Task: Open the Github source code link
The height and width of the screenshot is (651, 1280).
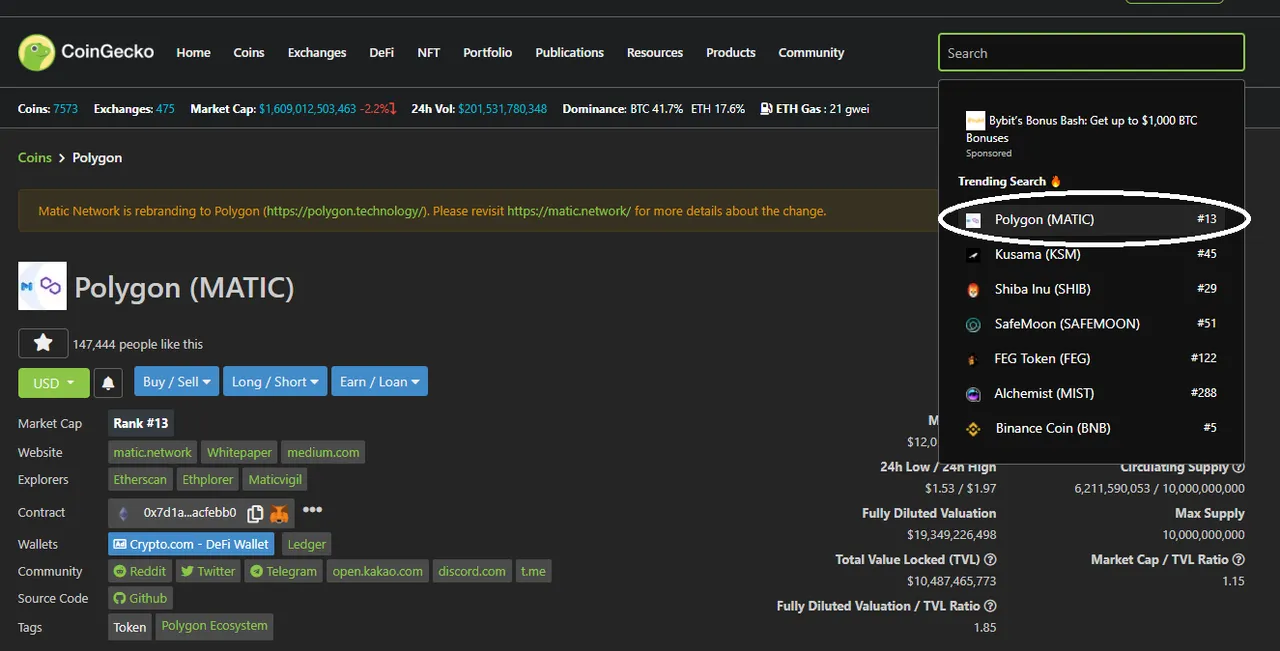Action: [x=140, y=598]
